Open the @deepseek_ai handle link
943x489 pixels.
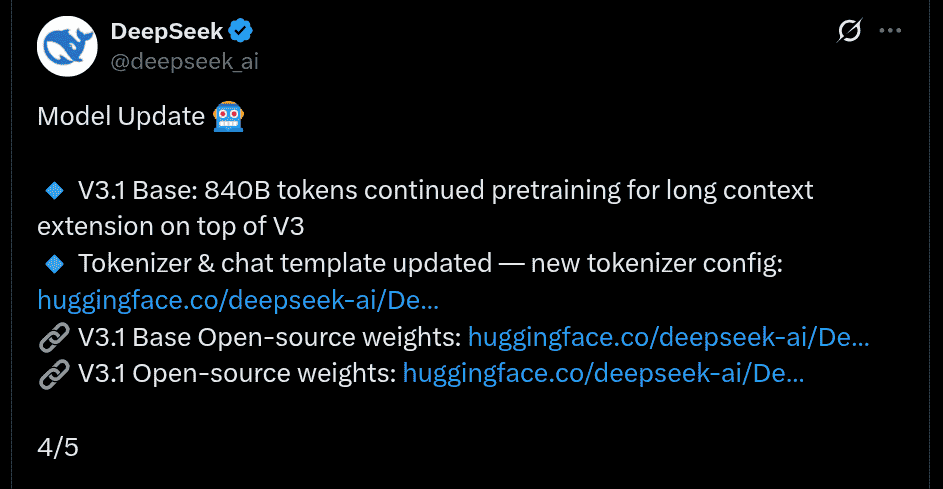[x=185, y=60]
